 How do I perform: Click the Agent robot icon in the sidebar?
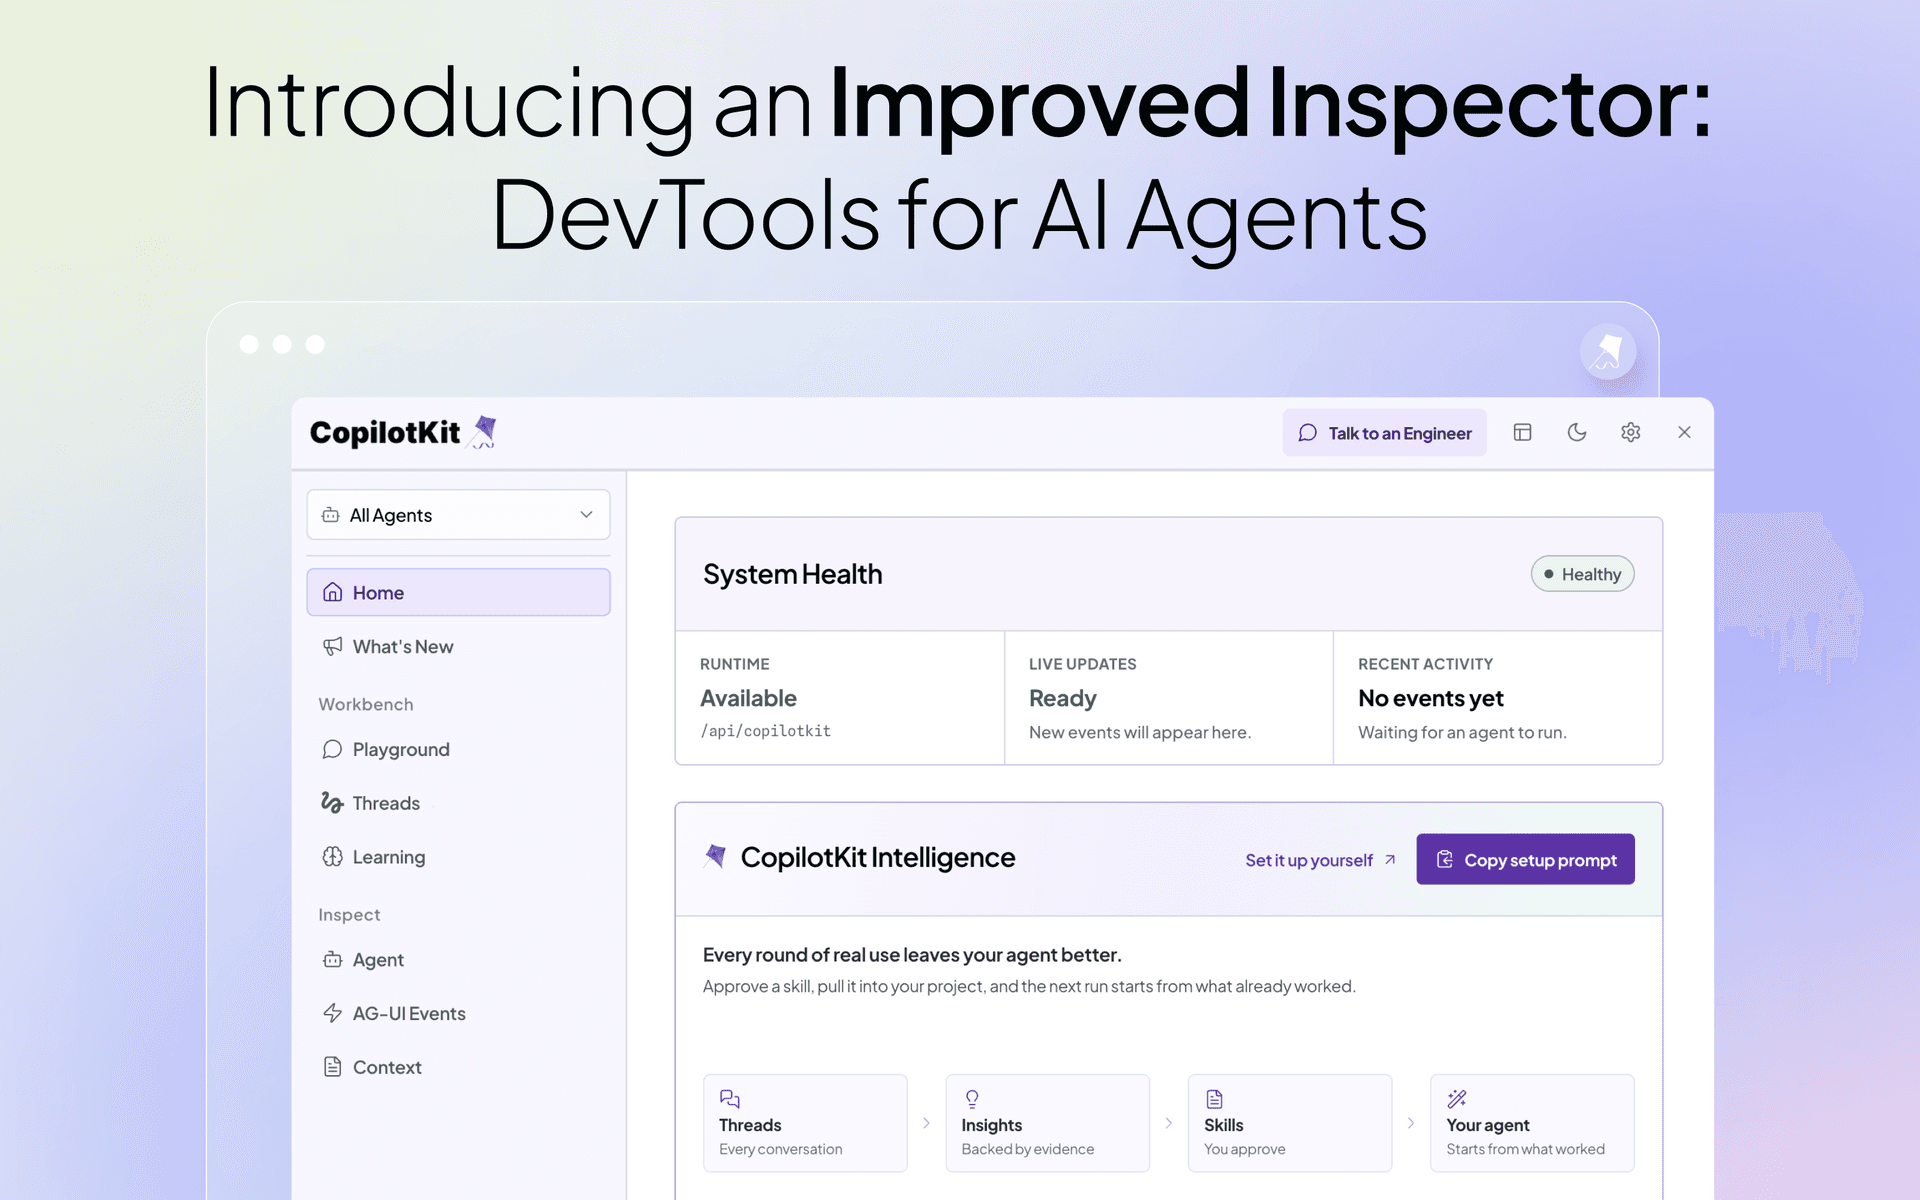333,960
